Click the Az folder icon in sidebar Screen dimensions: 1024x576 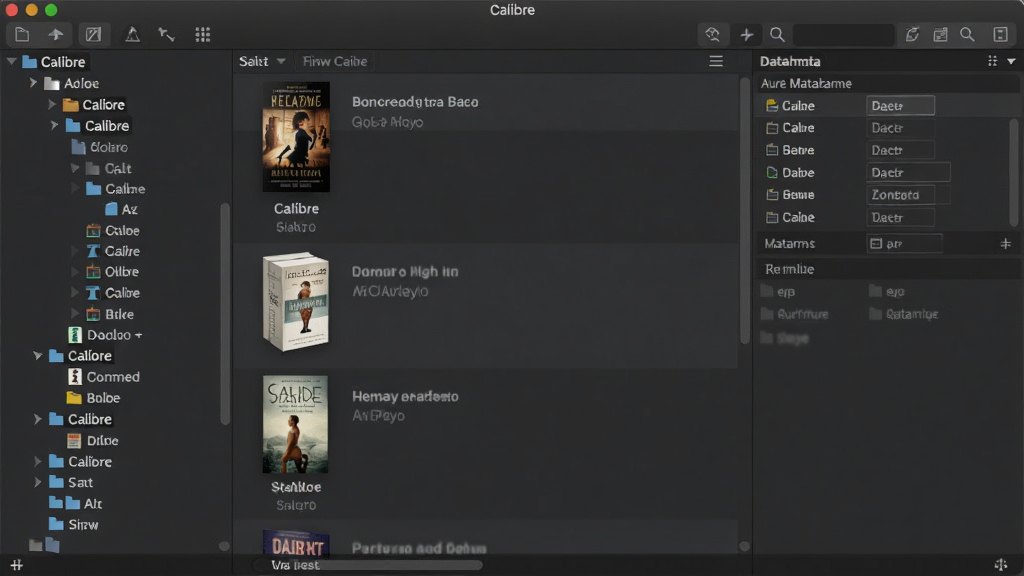[x=112, y=209]
